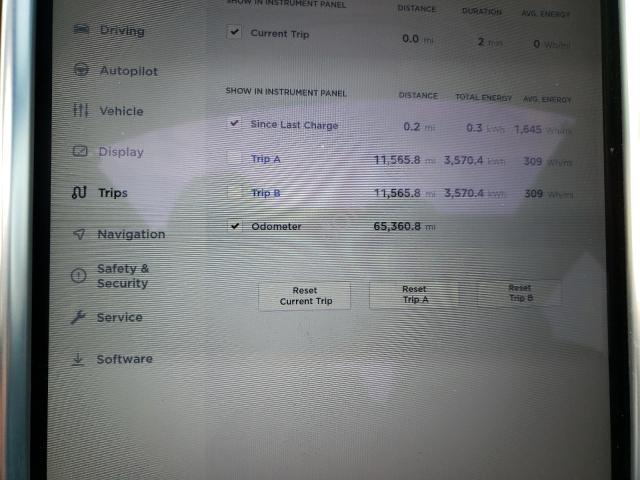Select Since Last Charge 1,645 average energy
Viewport: 640px width, 480px height.
(527, 130)
